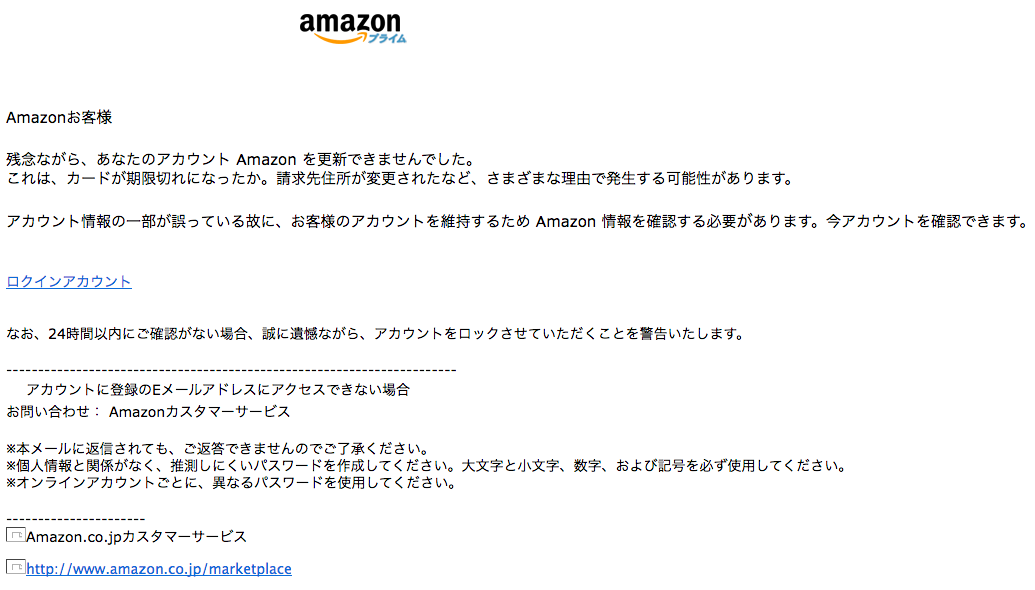
Task: Open the amazon.co.jp/marketplace link
Action: point(159,568)
